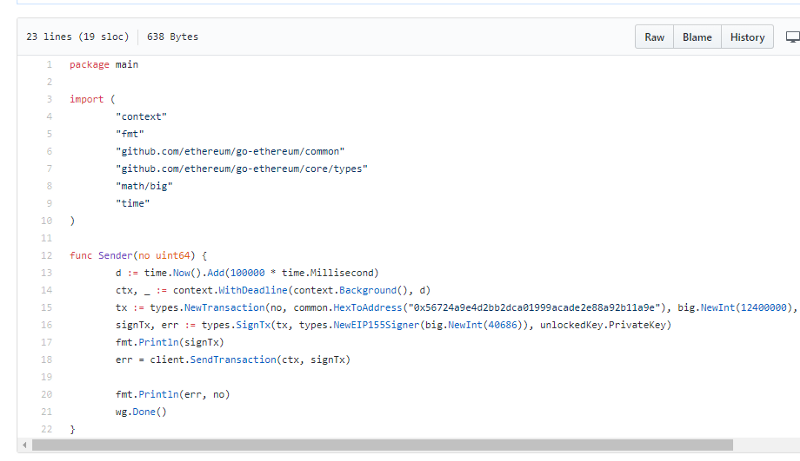Open the Raw file view
Image resolution: width=800 pixels, height=461 pixels.
point(654,37)
